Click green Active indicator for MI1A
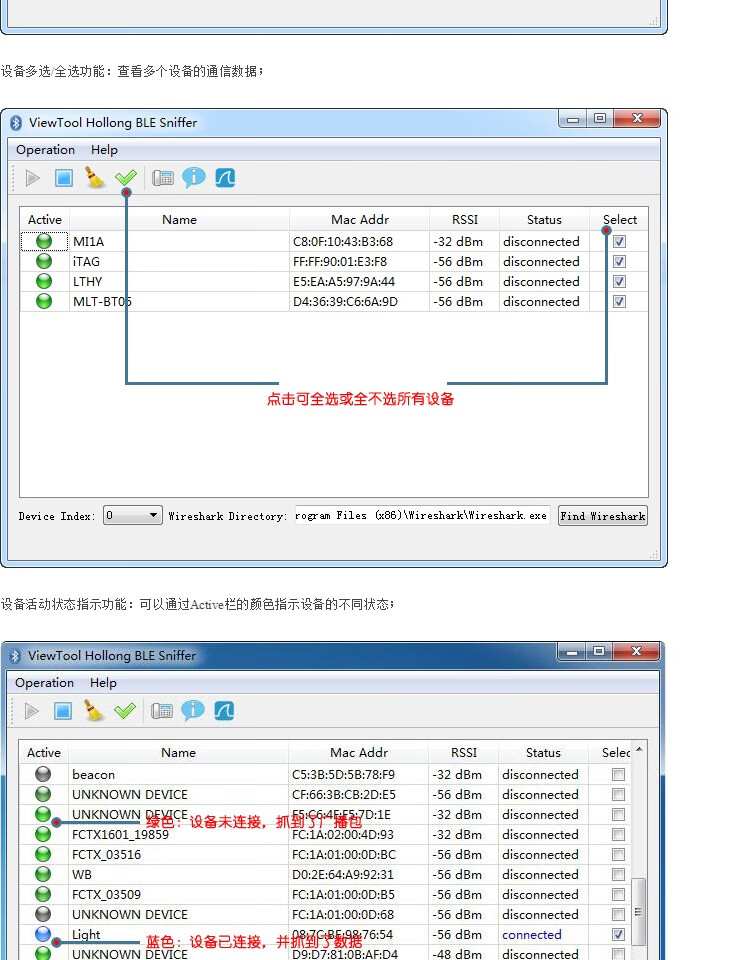The image size is (750, 960). coord(44,241)
